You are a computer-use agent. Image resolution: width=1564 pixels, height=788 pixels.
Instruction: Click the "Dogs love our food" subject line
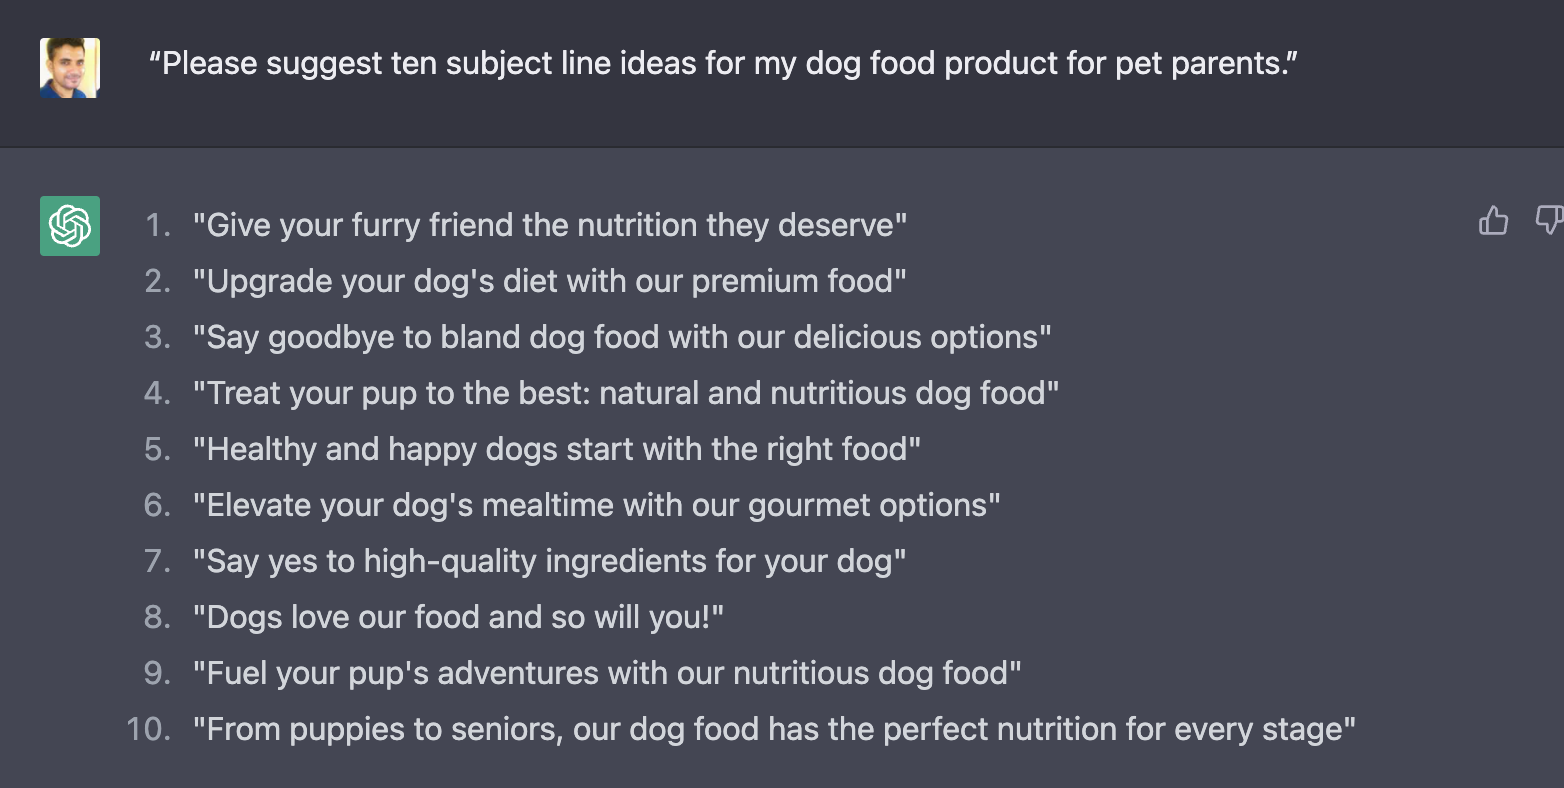coord(458,617)
